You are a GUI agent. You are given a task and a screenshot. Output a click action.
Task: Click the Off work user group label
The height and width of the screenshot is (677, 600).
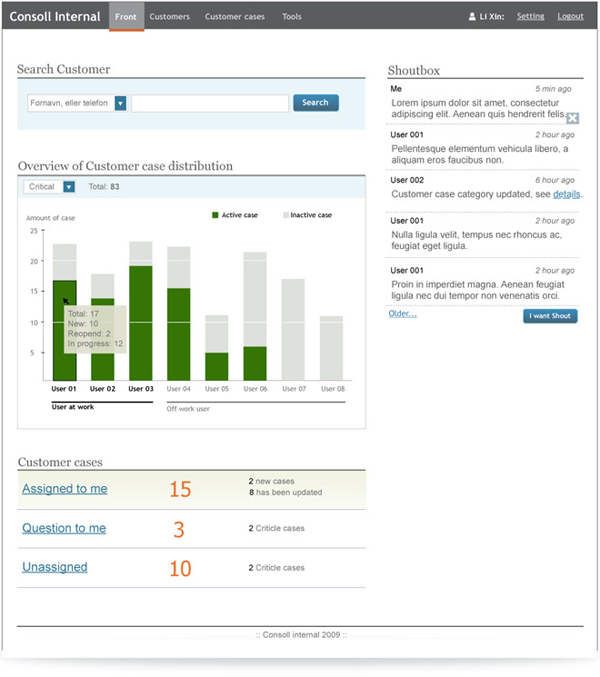tap(188, 409)
